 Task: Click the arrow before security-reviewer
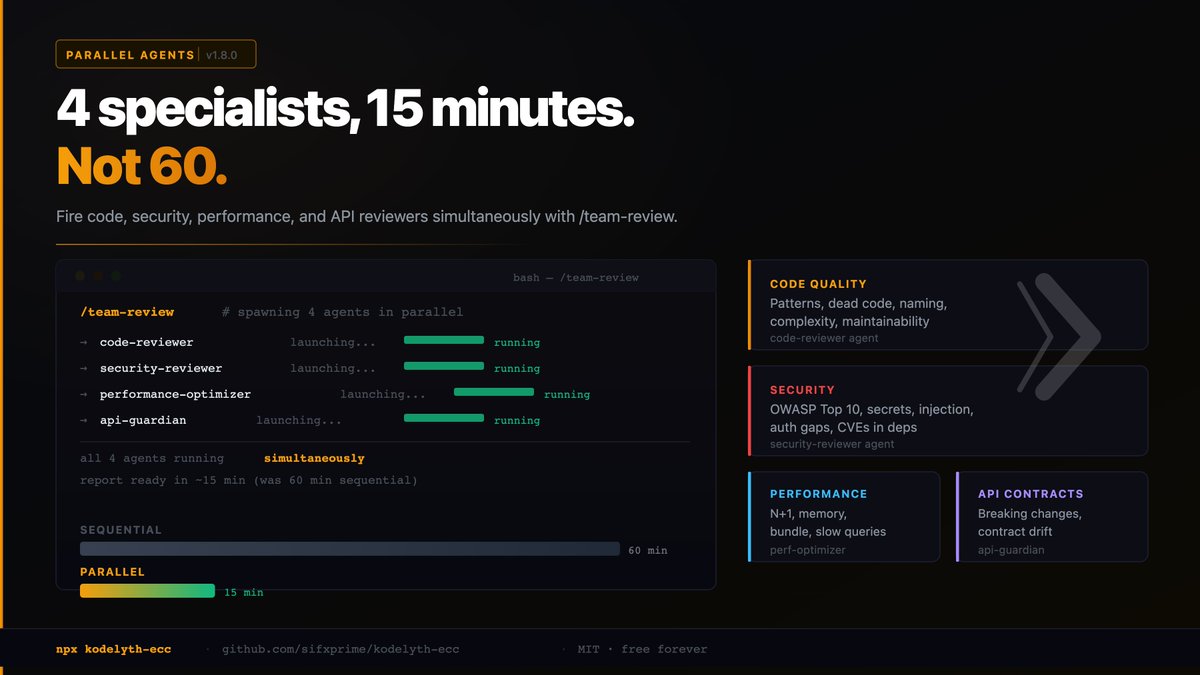(84, 368)
